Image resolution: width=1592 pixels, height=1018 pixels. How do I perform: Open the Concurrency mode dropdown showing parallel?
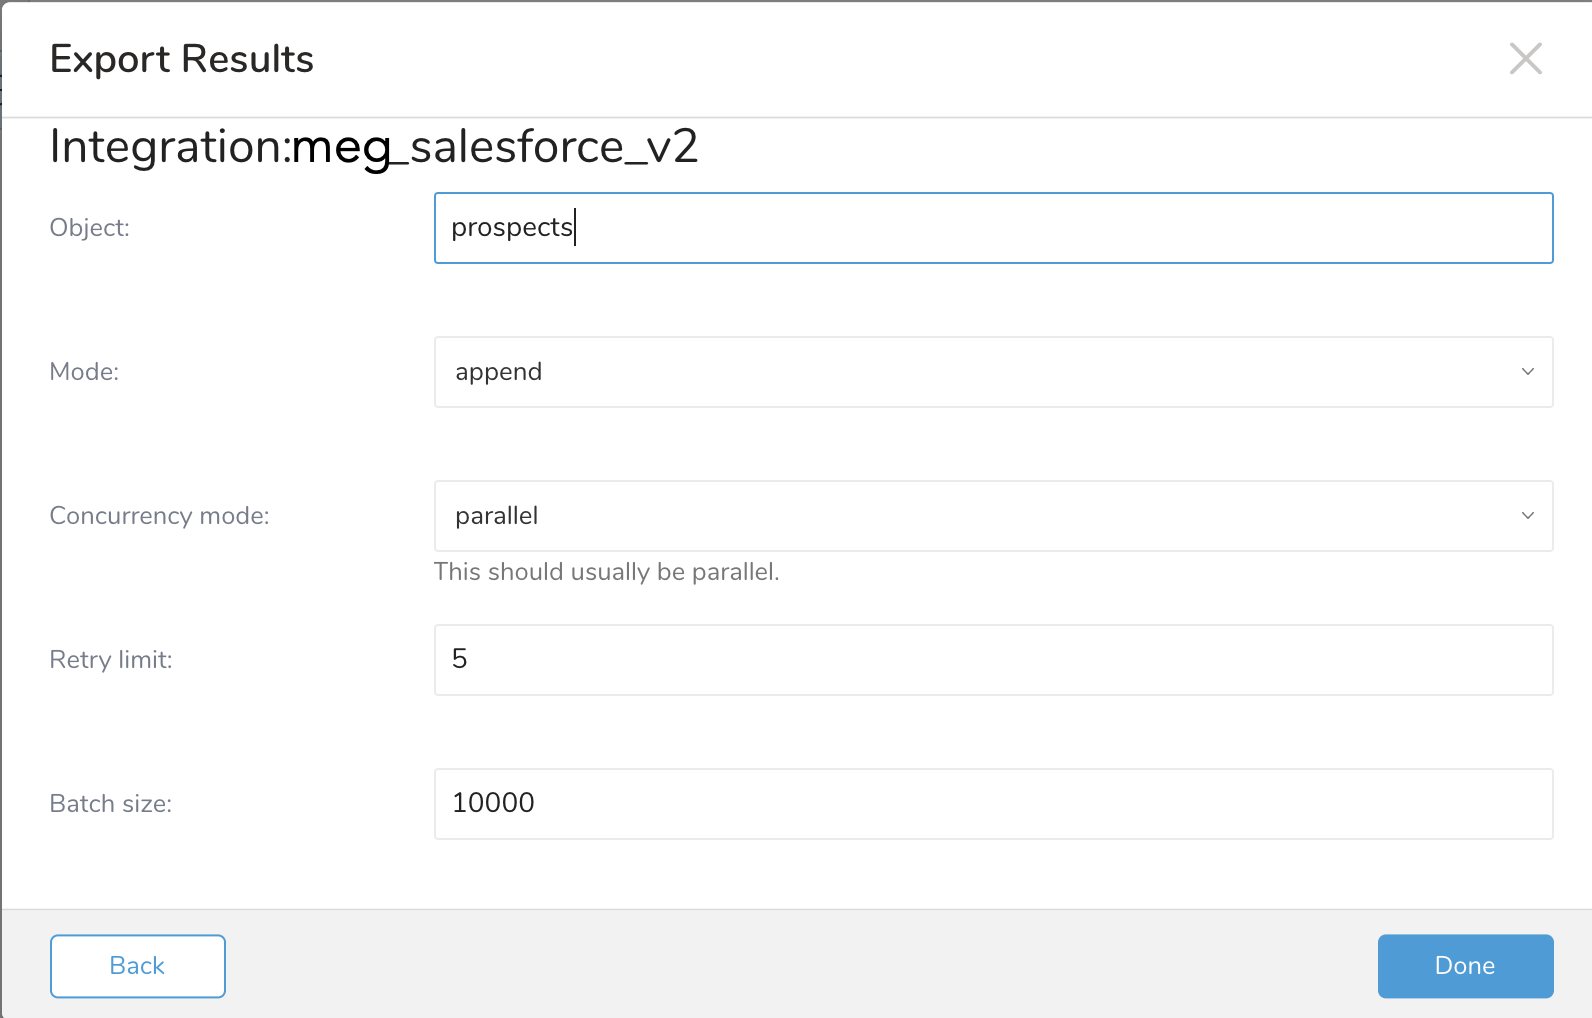(x=992, y=516)
